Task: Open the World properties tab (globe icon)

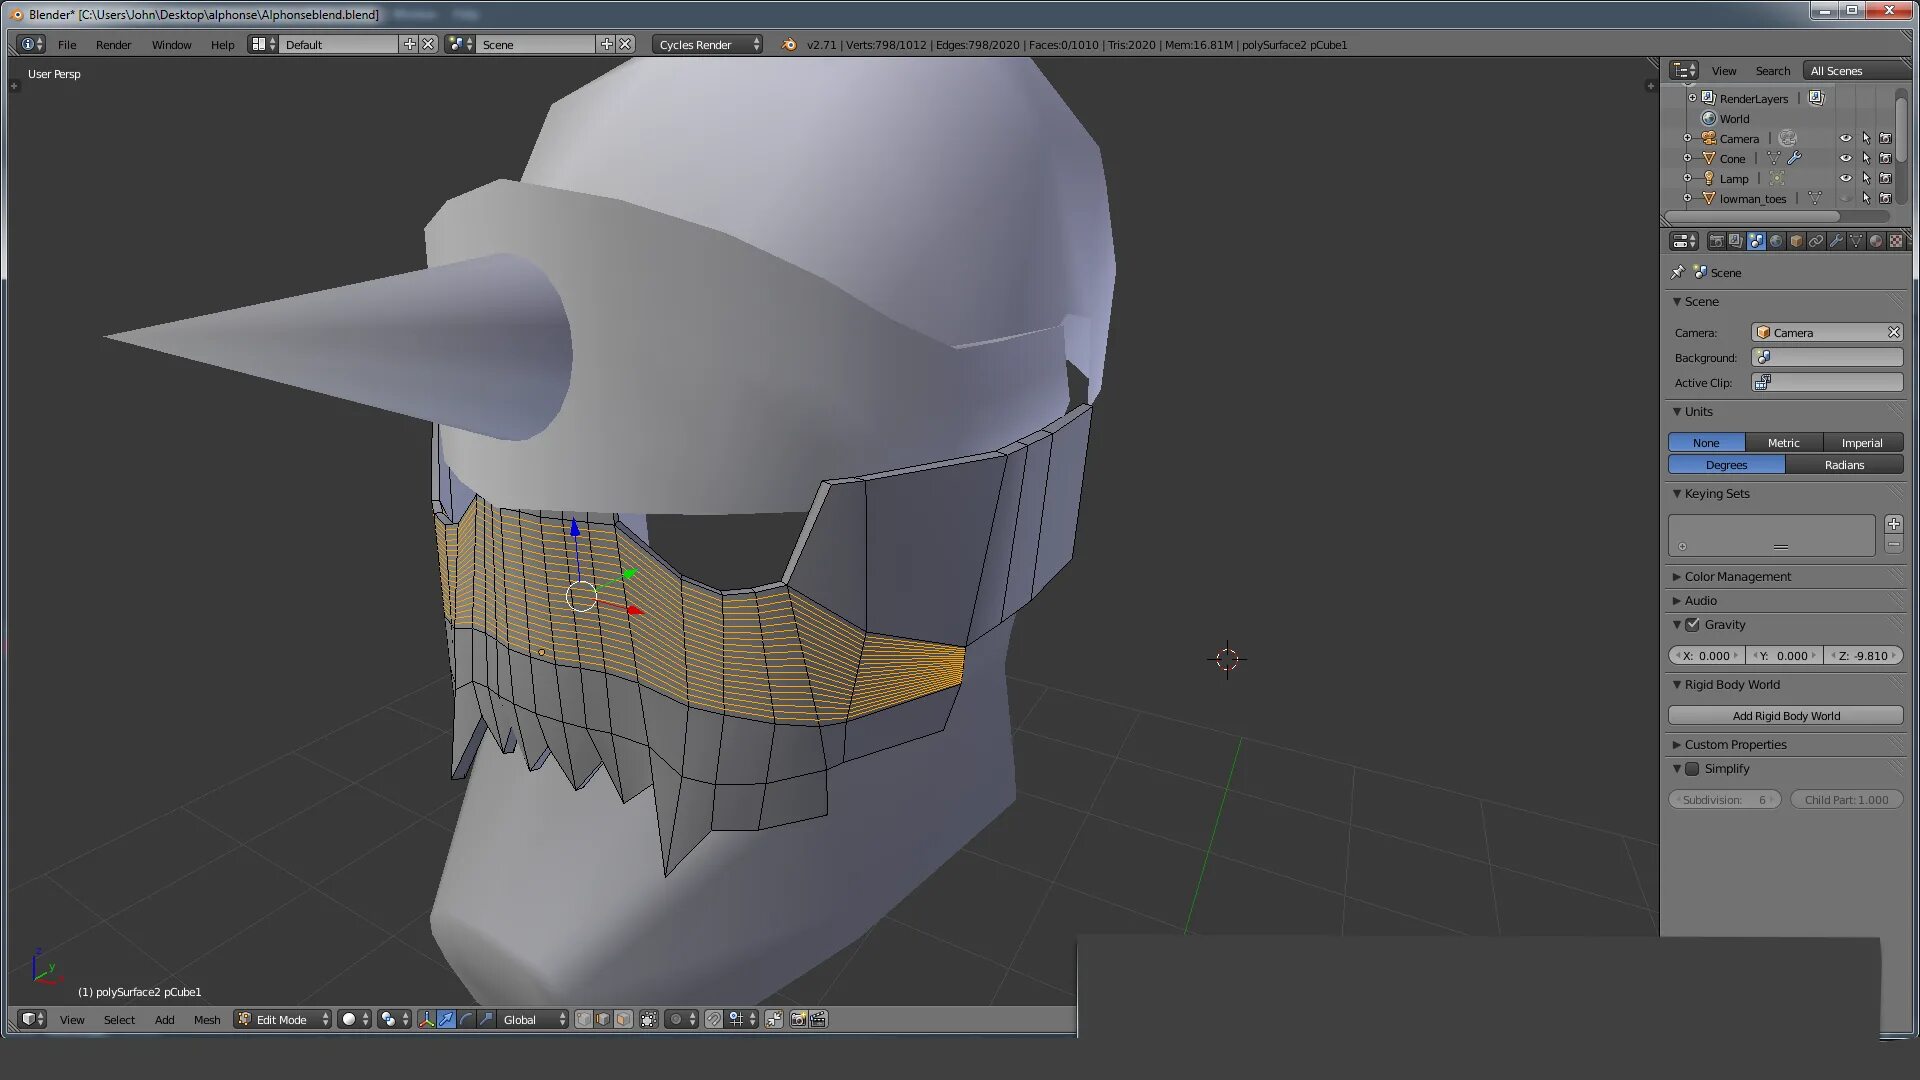Action: point(1776,241)
